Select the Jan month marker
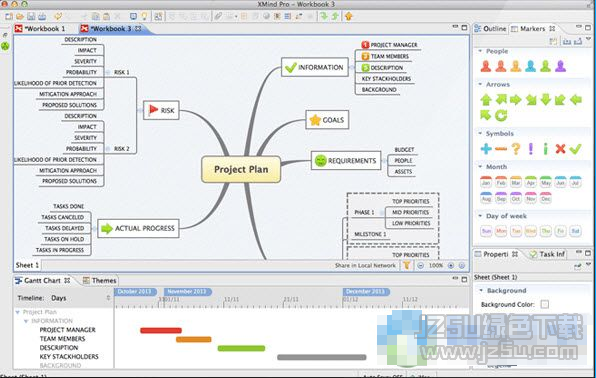Viewport: 596px width, 378px height. 486,182
